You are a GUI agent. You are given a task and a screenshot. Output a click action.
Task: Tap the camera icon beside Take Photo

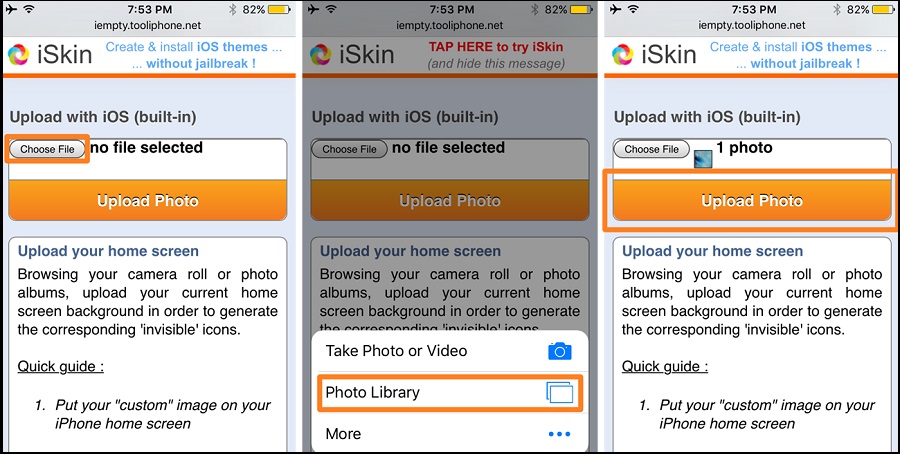[x=560, y=351]
